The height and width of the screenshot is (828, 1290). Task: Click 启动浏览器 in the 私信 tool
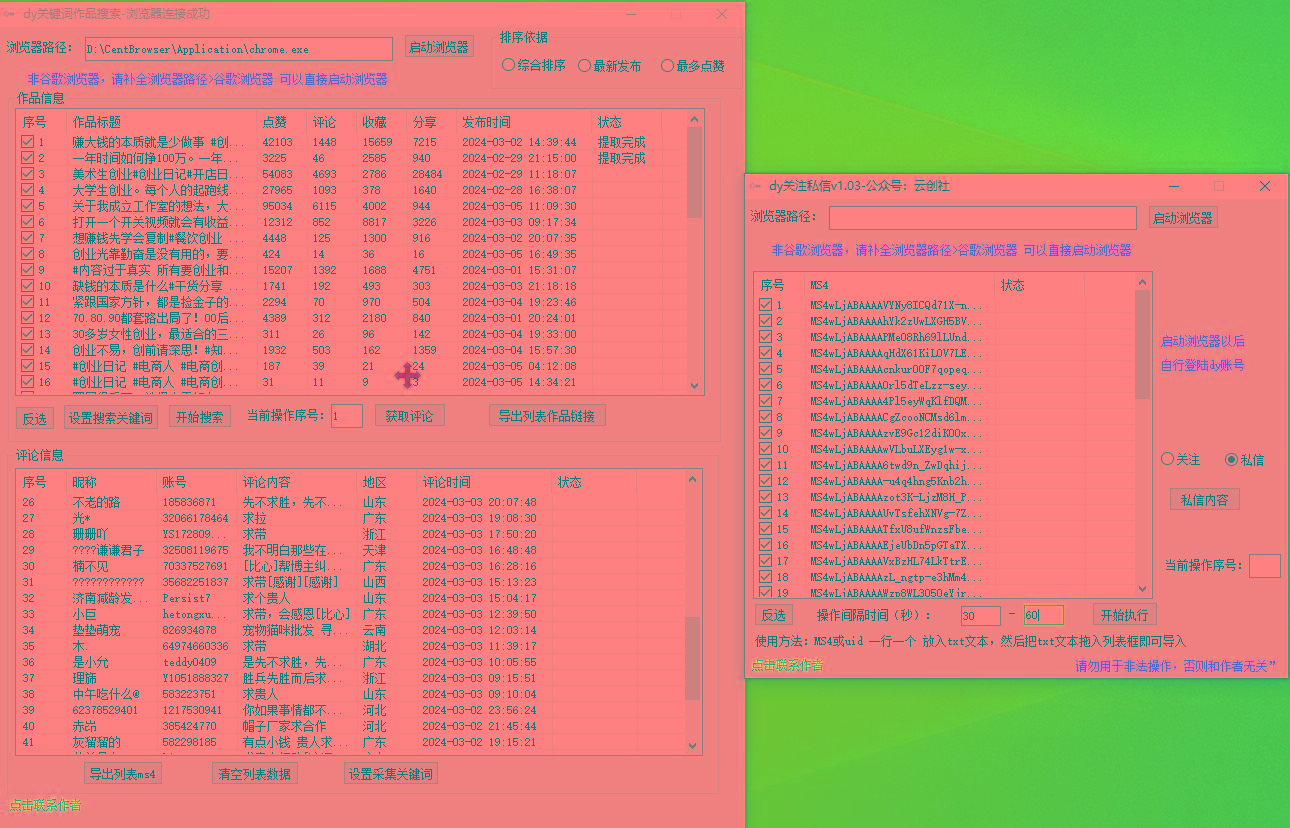(1183, 217)
